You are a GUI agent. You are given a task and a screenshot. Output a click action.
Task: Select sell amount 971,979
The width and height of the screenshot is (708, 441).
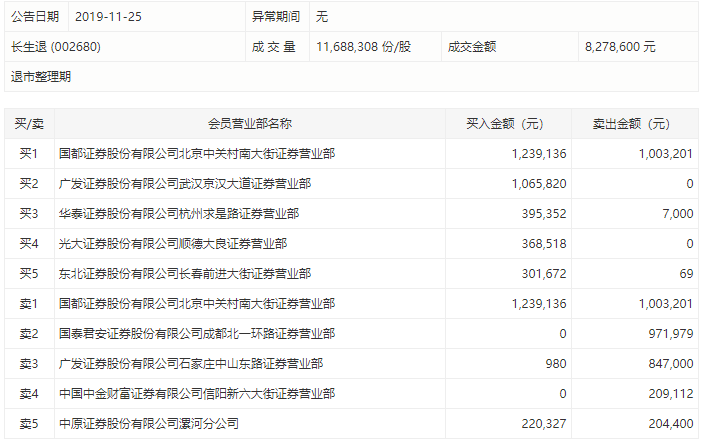671,334
